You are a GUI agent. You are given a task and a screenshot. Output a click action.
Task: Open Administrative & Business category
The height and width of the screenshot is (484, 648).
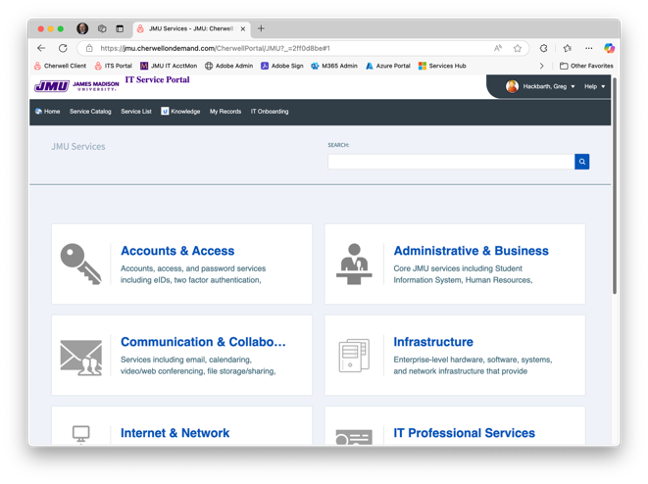click(x=471, y=251)
